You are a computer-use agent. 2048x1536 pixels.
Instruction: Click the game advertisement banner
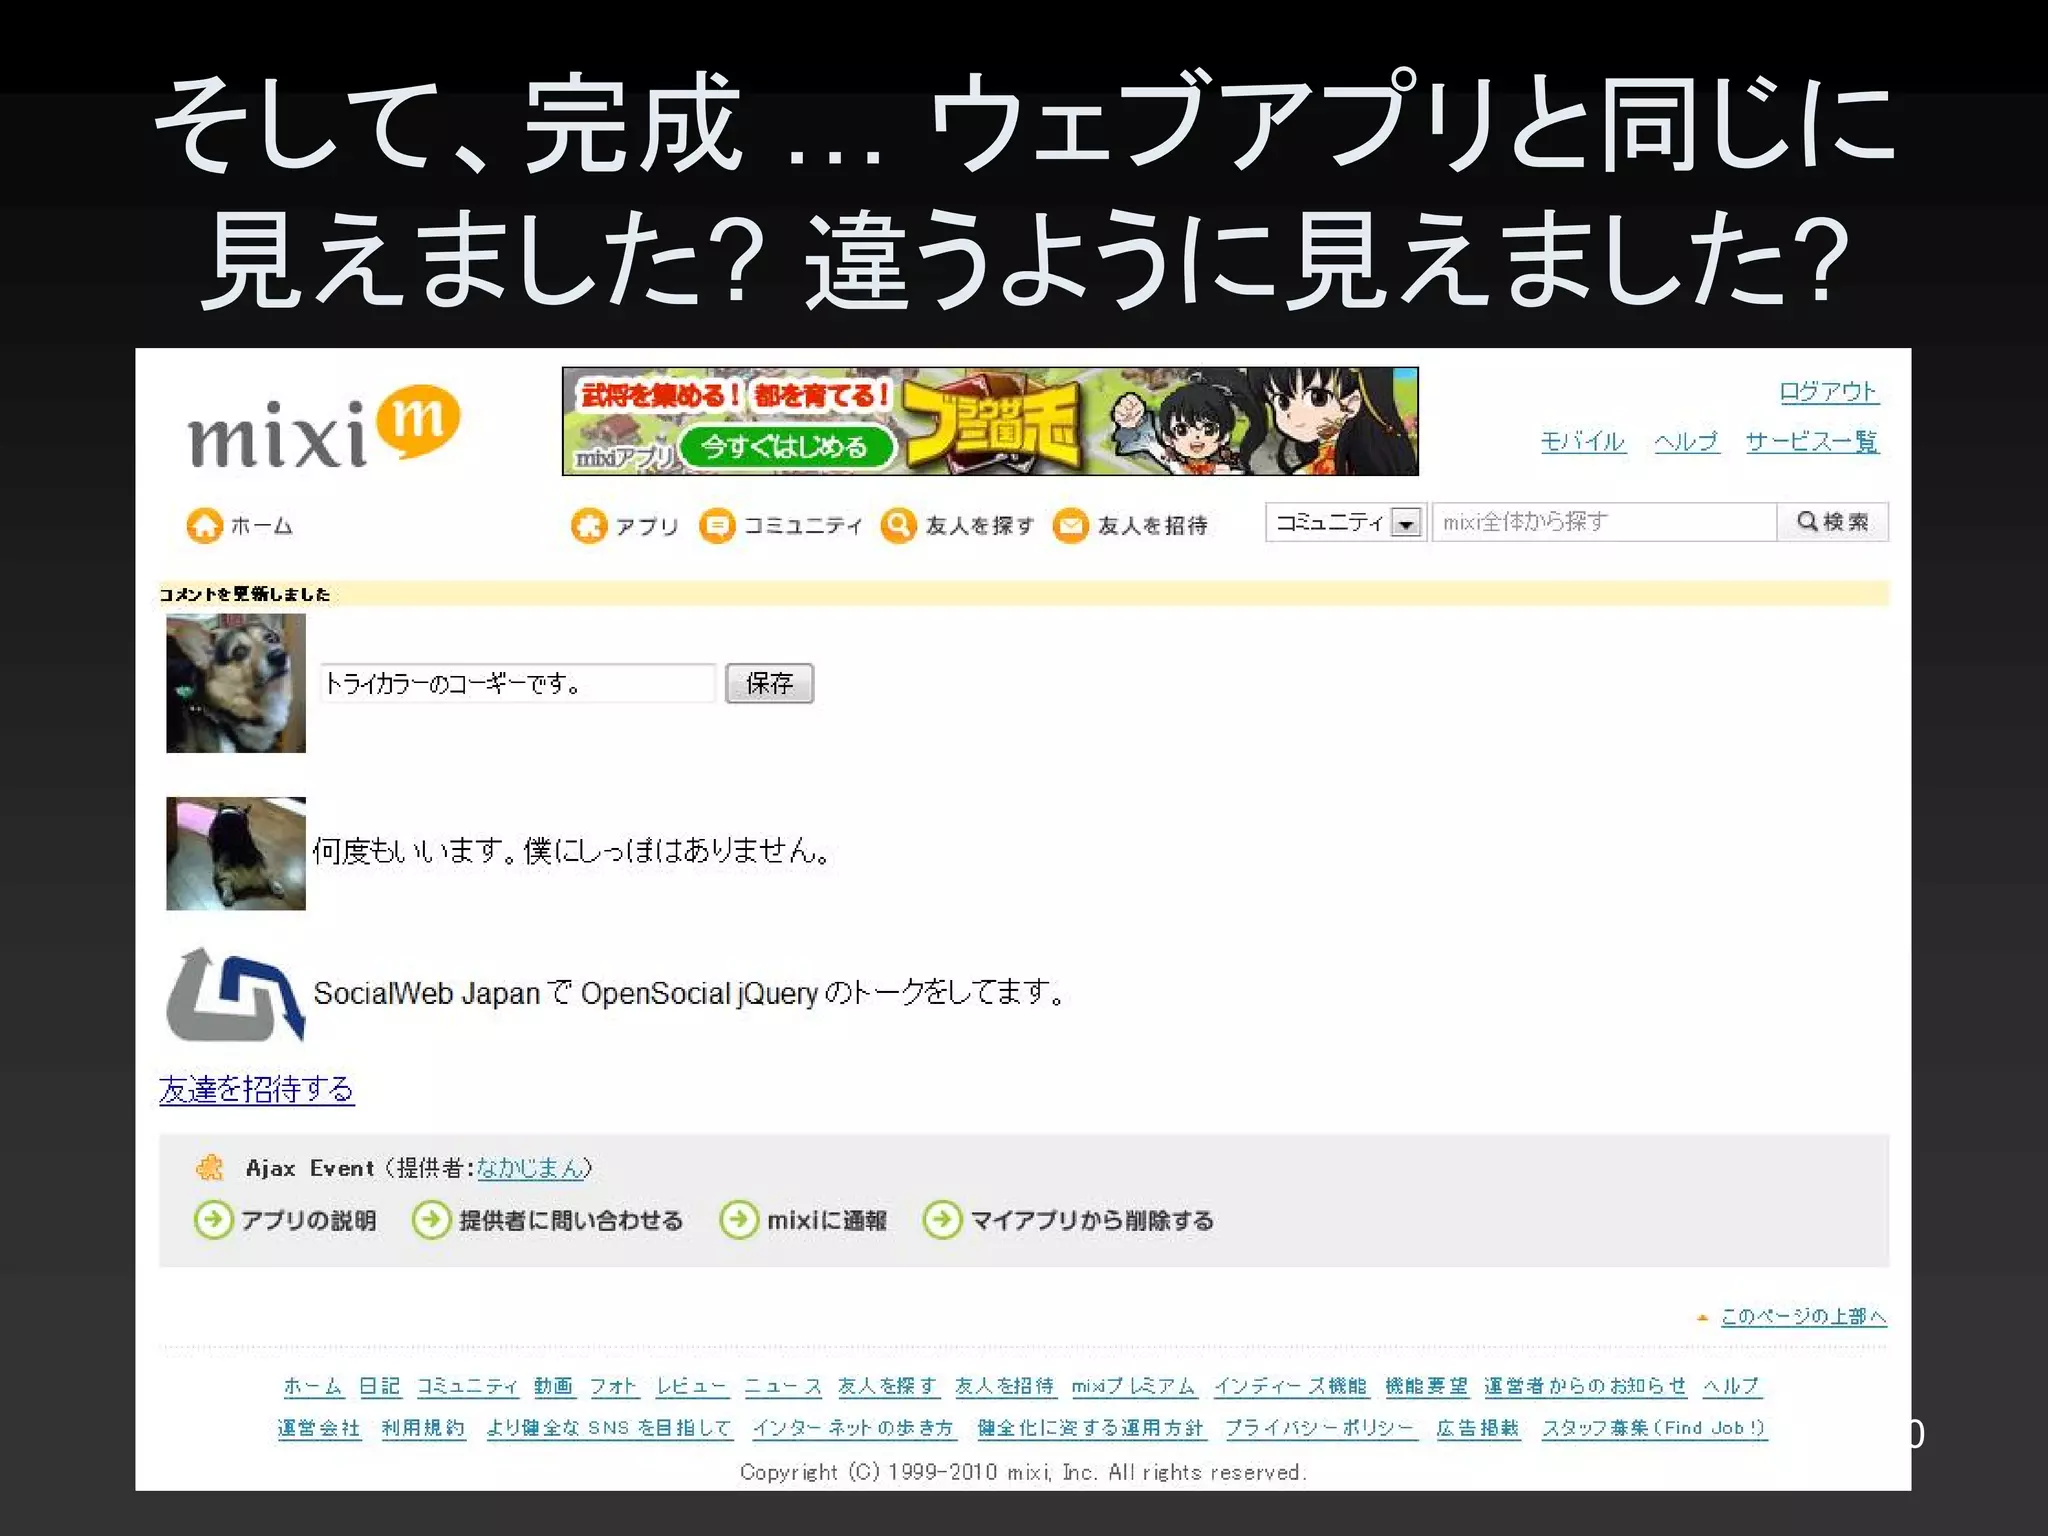coord(990,421)
